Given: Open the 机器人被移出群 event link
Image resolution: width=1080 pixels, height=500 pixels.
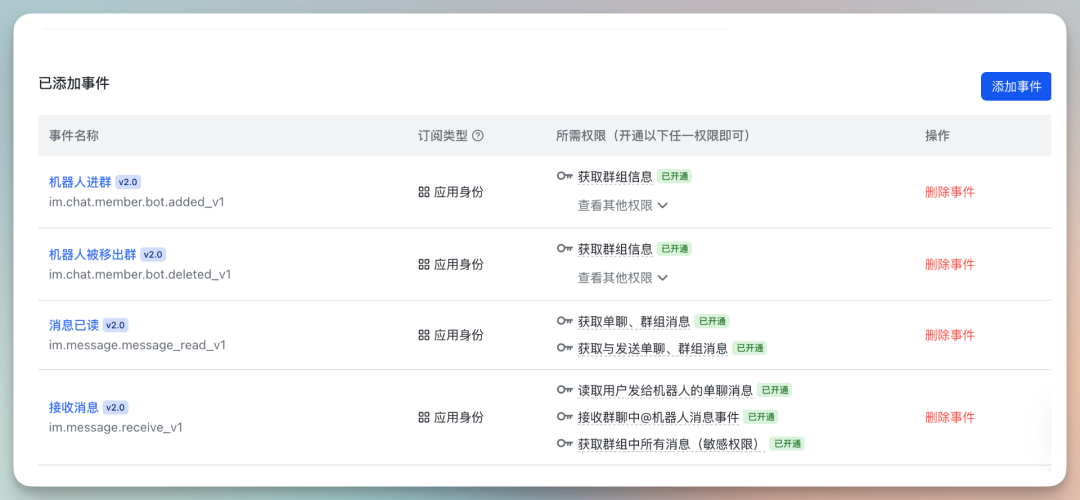Looking at the screenshot, I should pyautogui.click(x=93, y=255).
